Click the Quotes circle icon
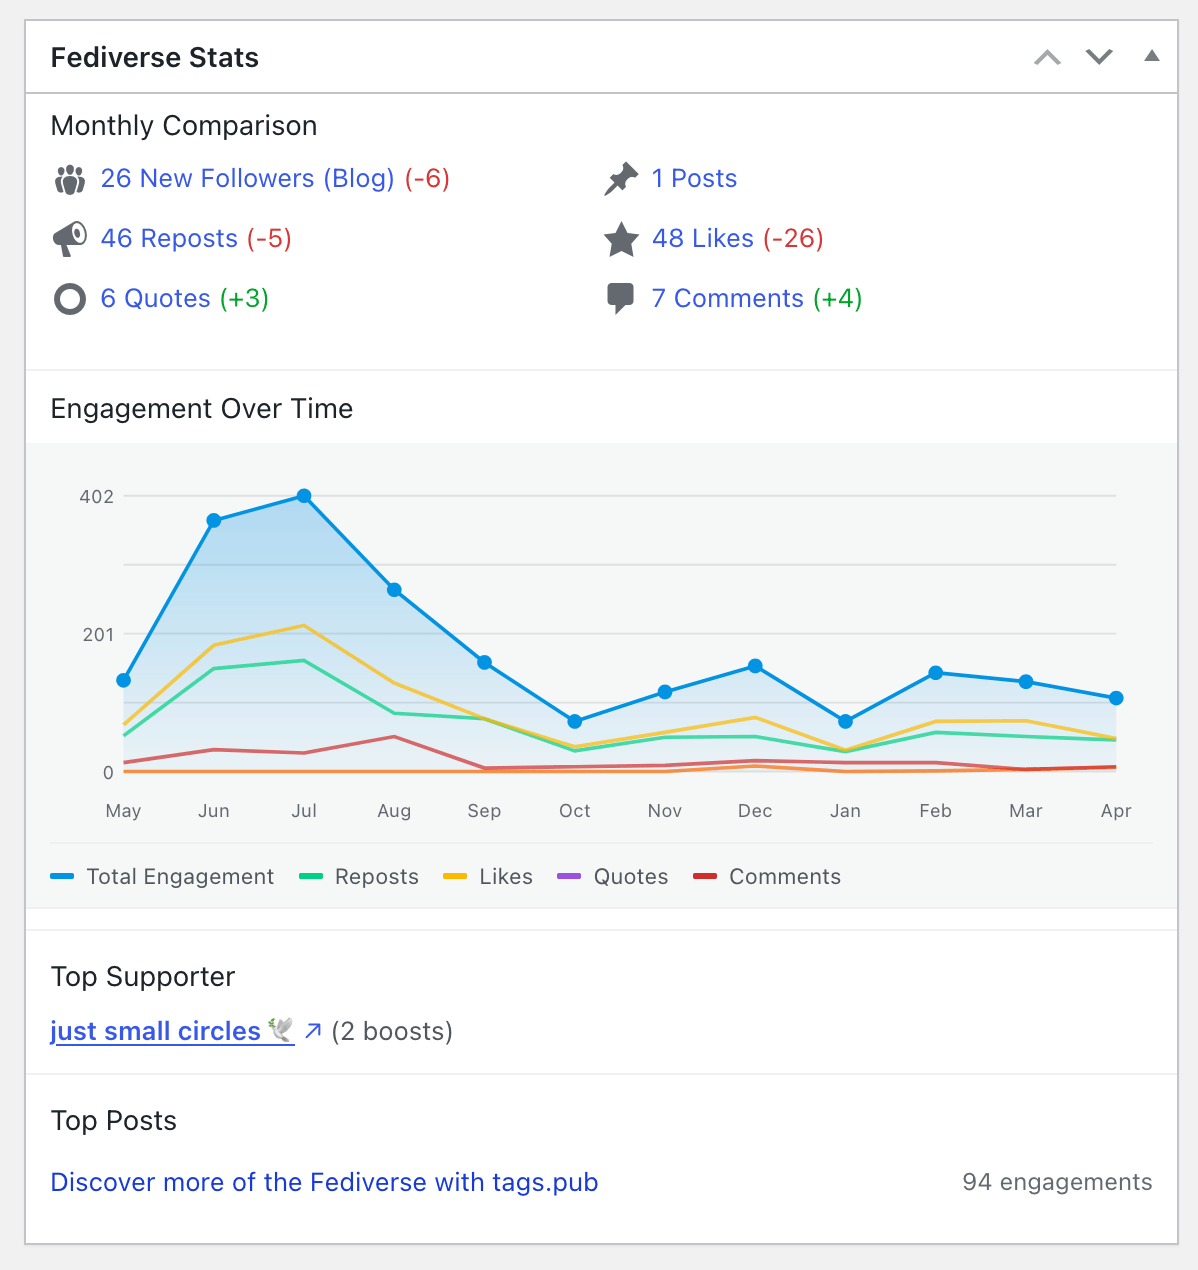This screenshot has width=1198, height=1270. click(69, 299)
